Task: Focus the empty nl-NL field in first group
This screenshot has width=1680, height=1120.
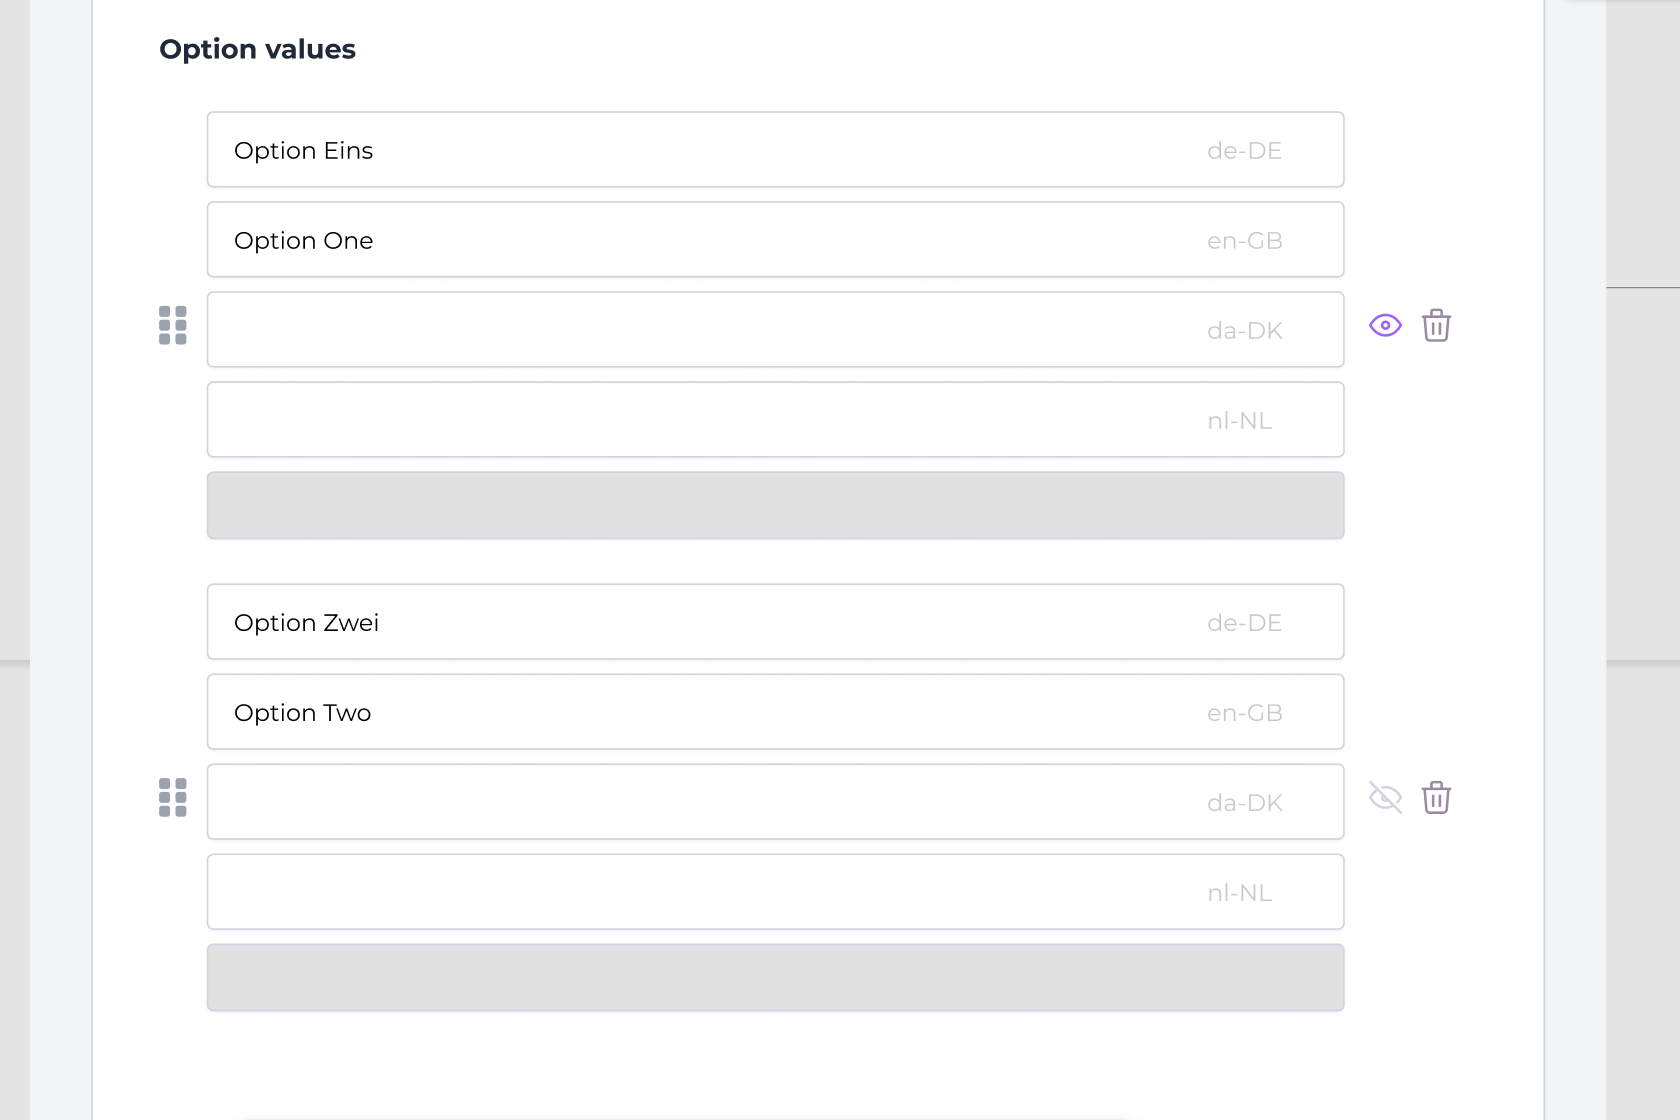Action: [700, 420]
